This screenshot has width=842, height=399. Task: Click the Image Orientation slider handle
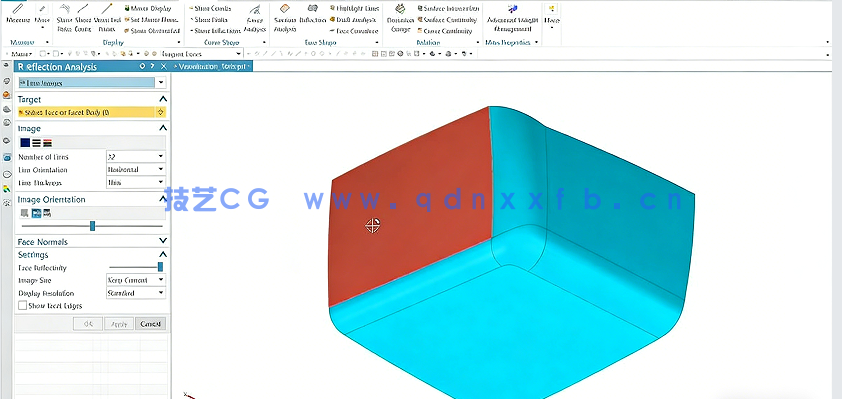click(92, 226)
